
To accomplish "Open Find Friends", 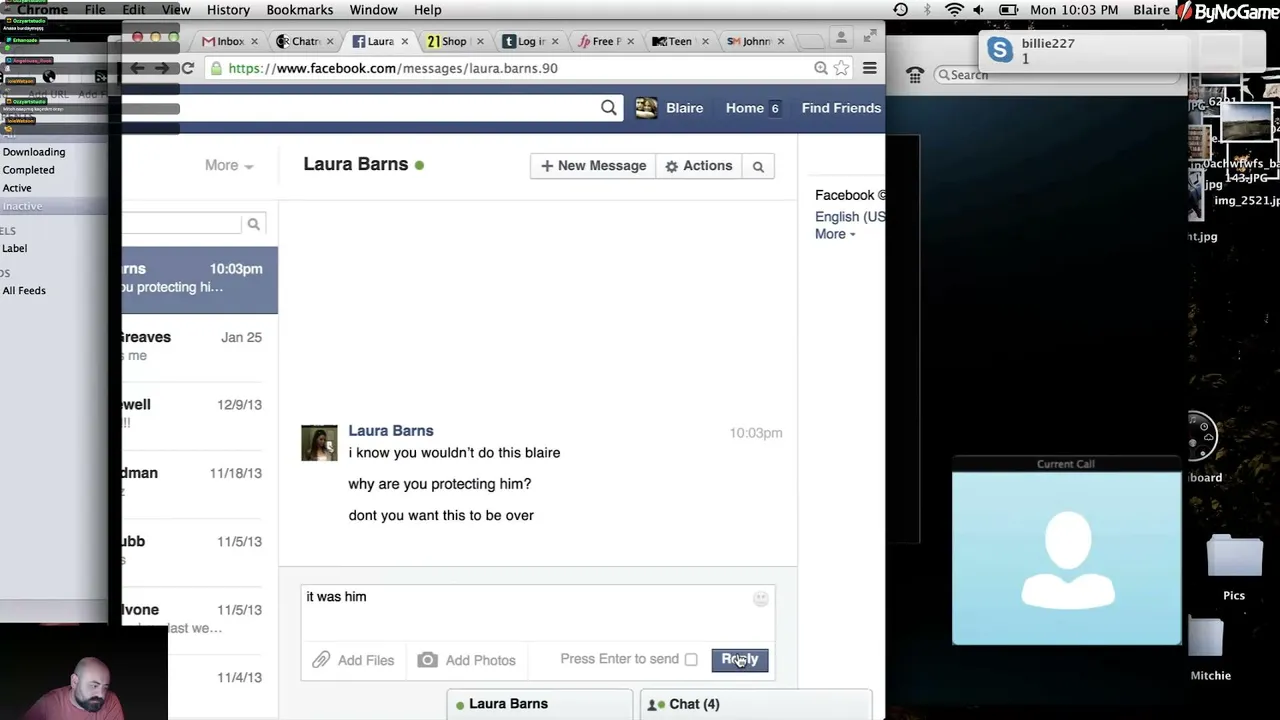I will 841,108.
